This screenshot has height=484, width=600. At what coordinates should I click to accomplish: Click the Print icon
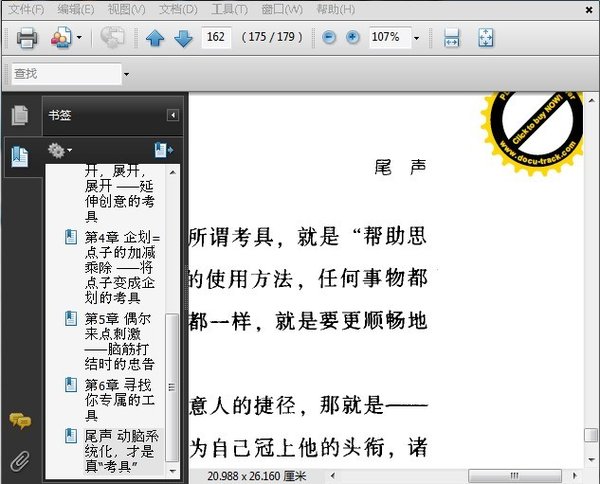26,37
